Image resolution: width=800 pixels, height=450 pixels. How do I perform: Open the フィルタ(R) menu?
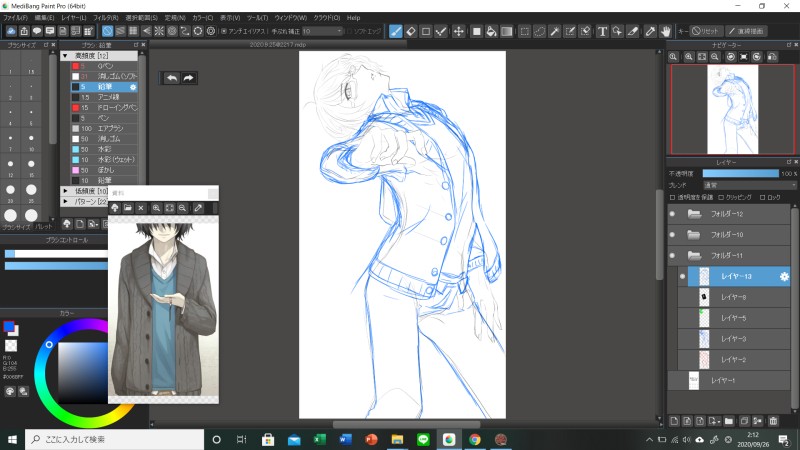point(104,18)
